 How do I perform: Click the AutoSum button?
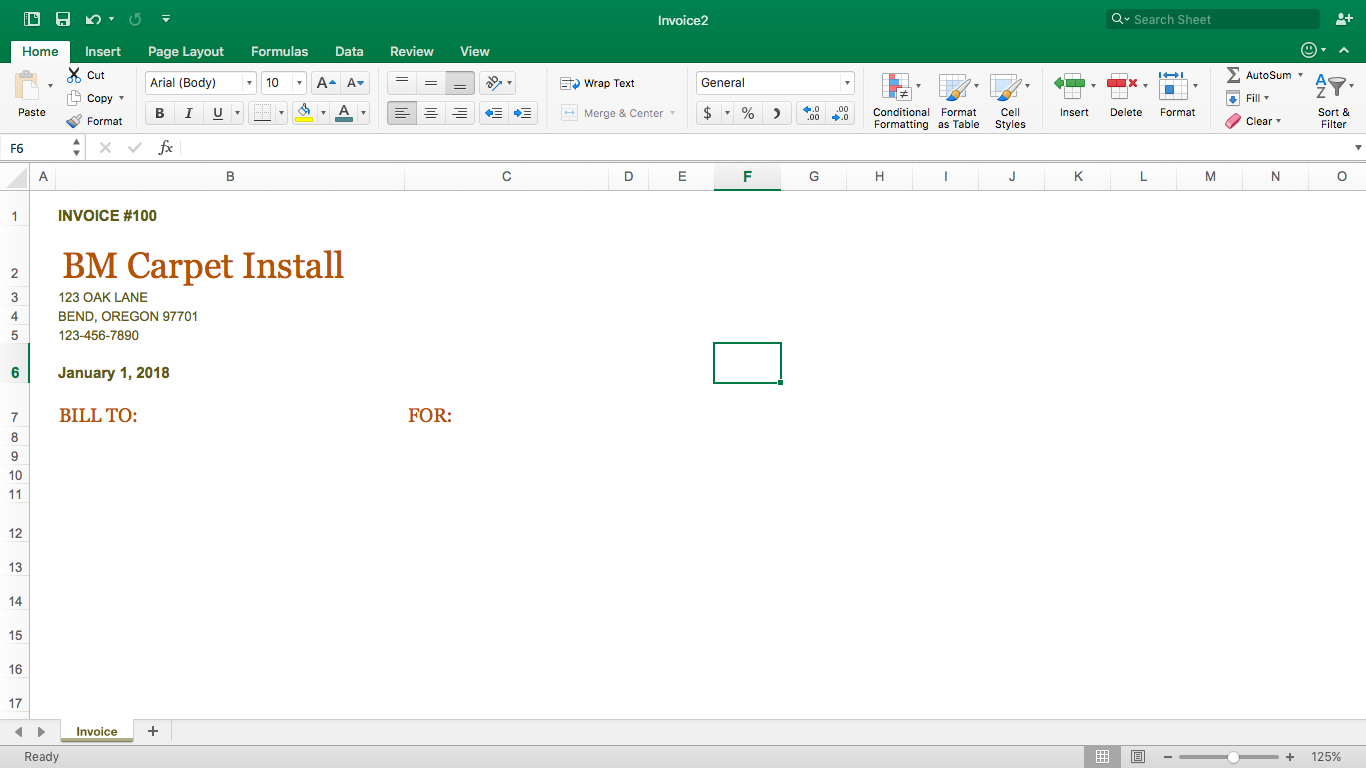(1260, 75)
